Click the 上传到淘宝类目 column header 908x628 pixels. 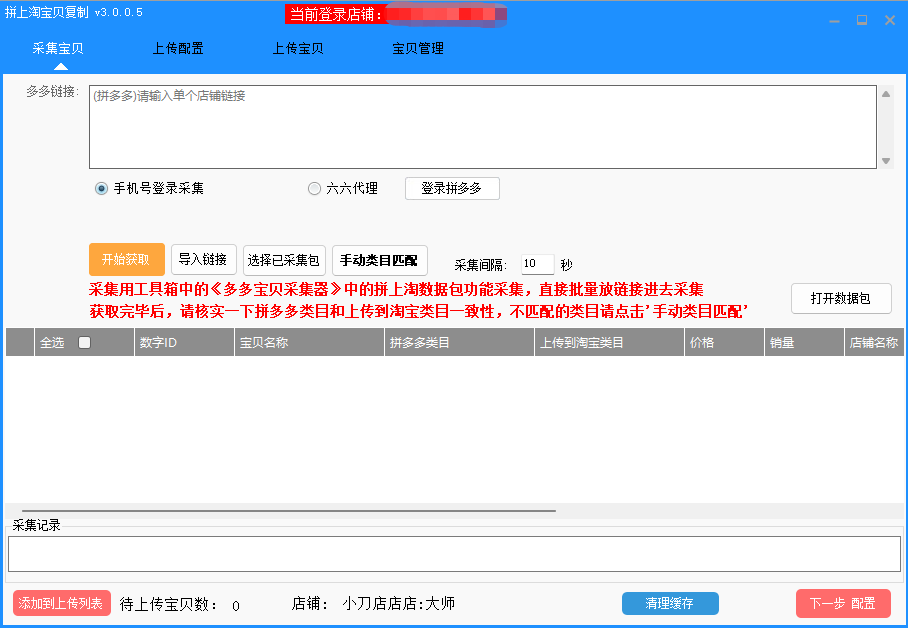pyautogui.click(x=609, y=342)
